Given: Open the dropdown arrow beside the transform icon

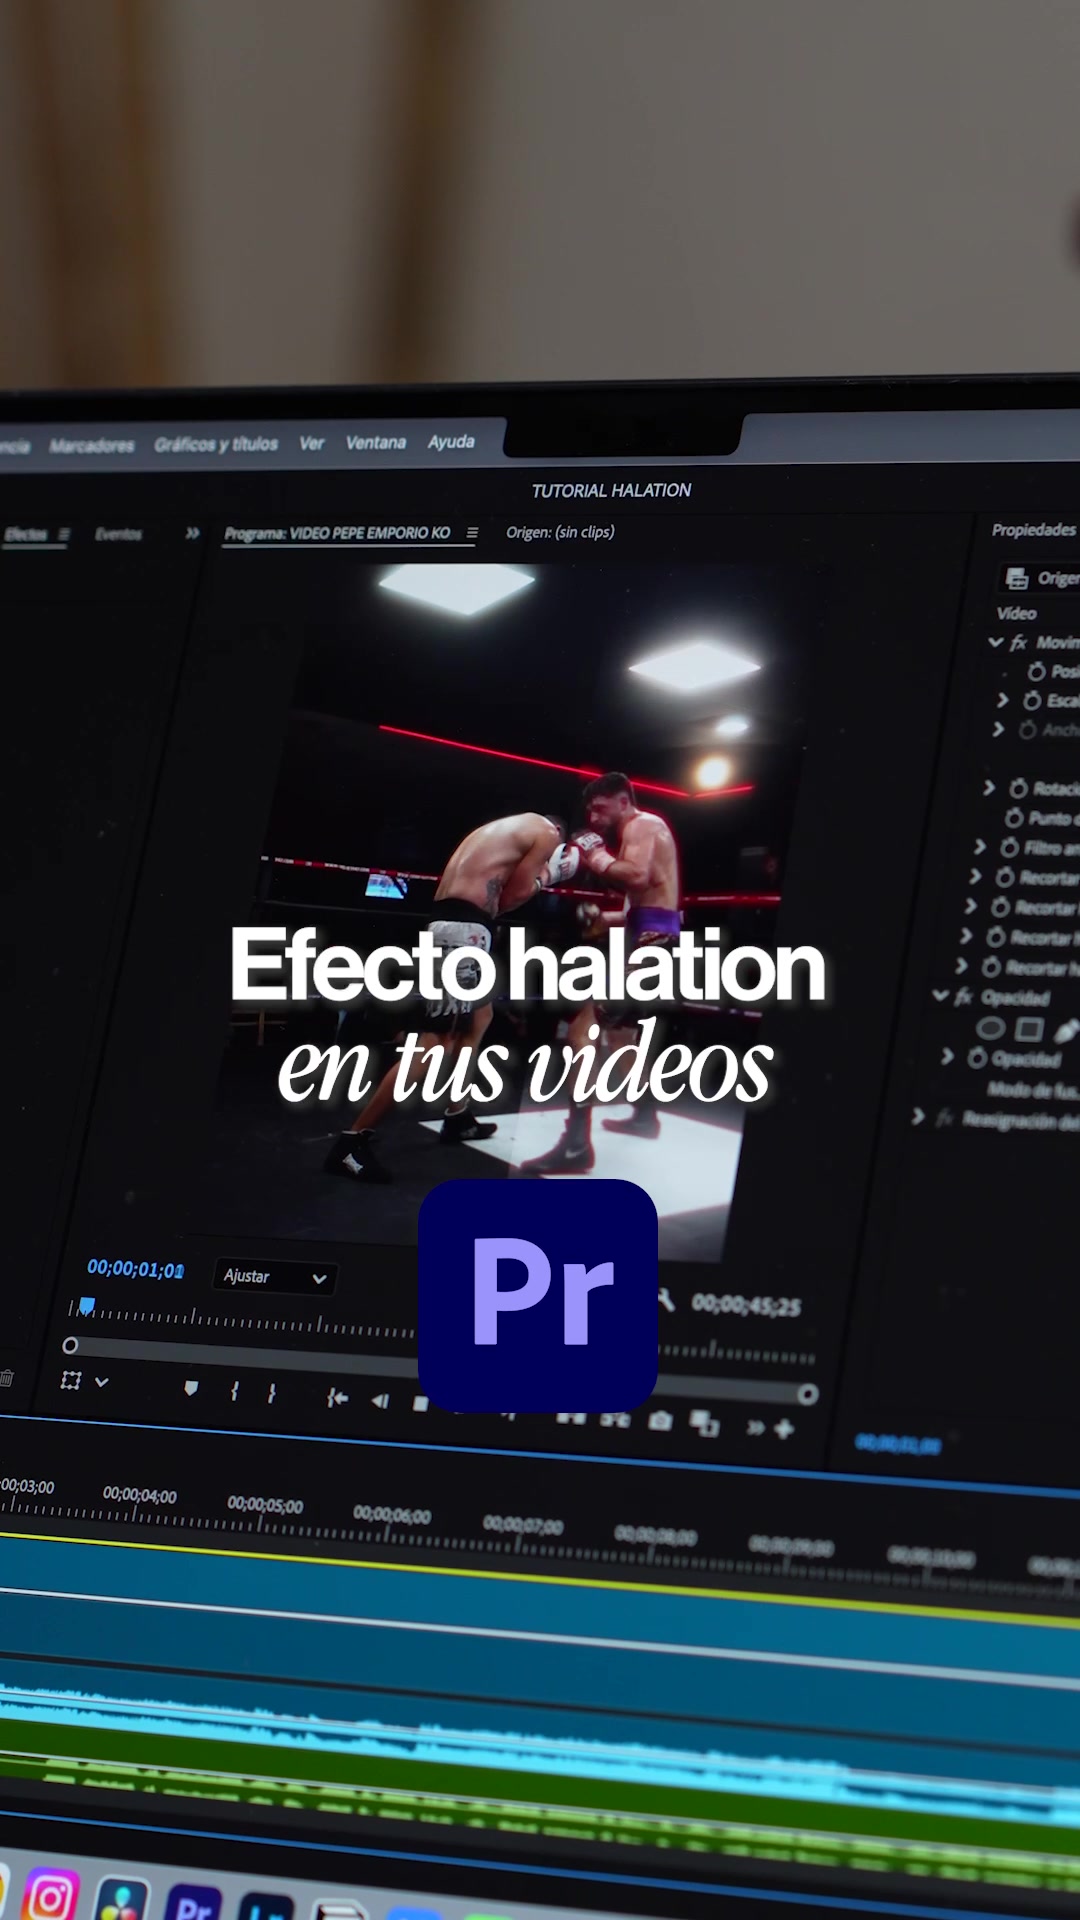Looking at the screenshot, I should tap(101, 1382).
